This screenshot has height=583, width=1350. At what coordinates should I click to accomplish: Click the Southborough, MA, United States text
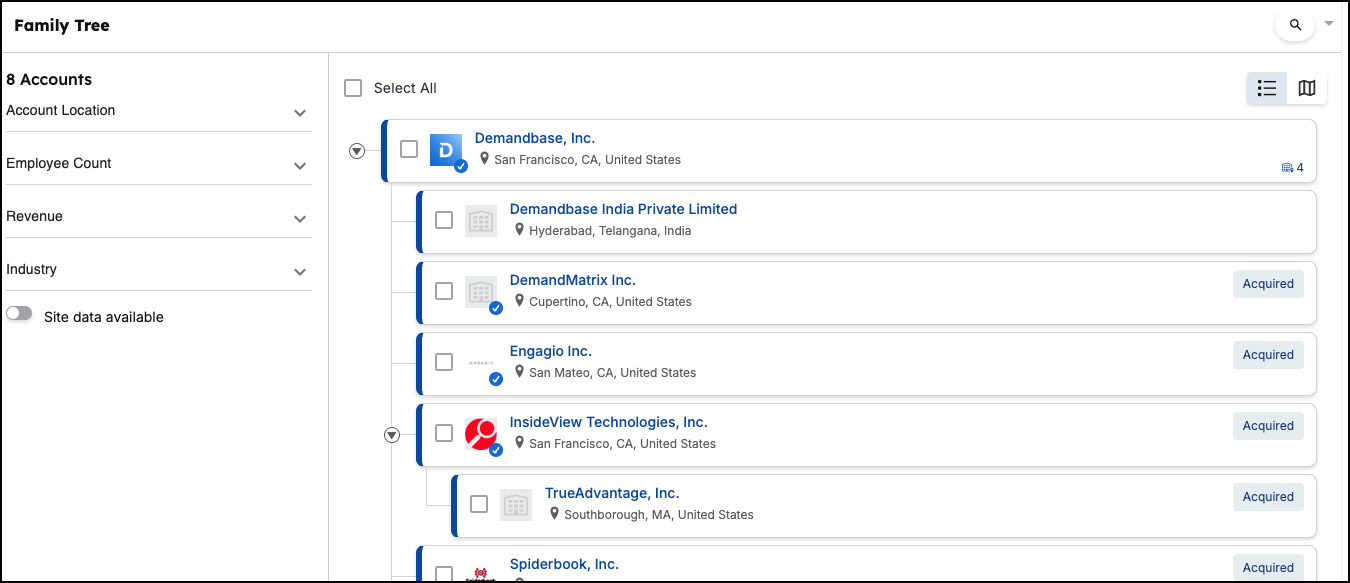659,515
